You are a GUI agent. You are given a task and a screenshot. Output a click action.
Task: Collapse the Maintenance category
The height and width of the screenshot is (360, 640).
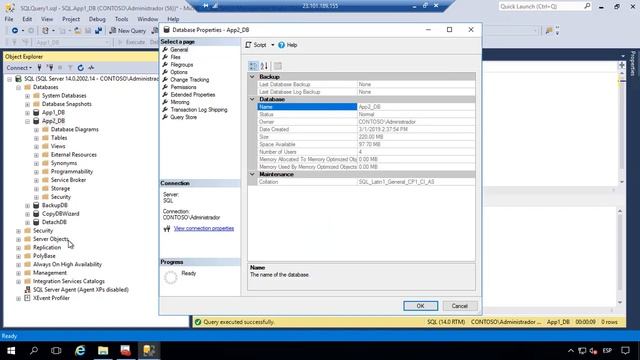coord(252,174)
